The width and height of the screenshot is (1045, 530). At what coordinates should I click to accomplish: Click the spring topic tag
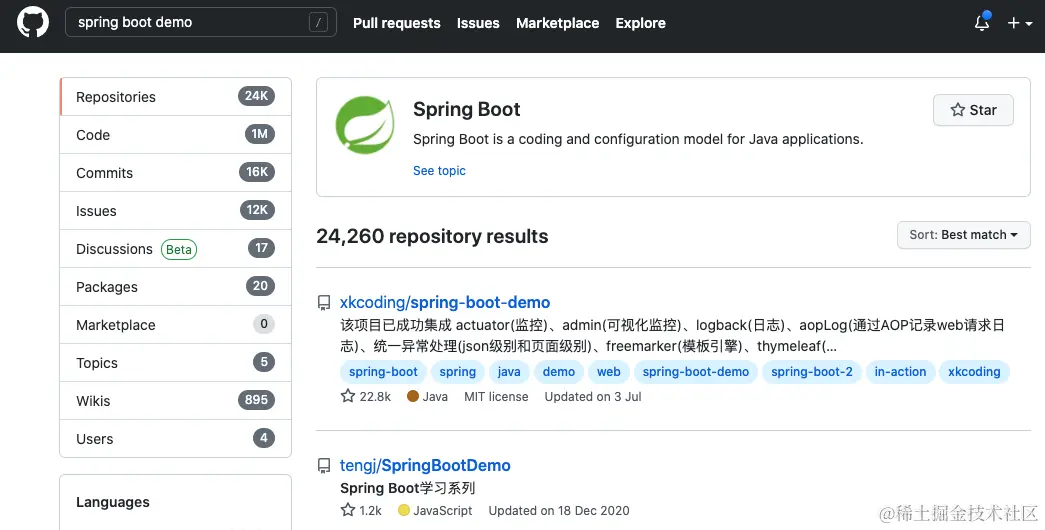[x=458, y=372]
